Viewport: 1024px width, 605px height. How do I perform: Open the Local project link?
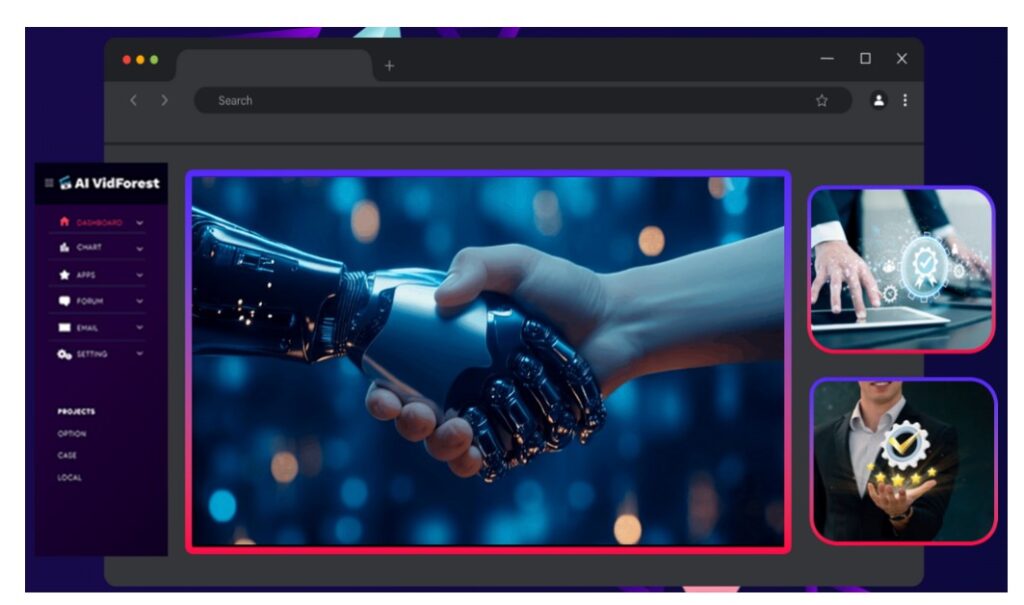click(69, 478)
